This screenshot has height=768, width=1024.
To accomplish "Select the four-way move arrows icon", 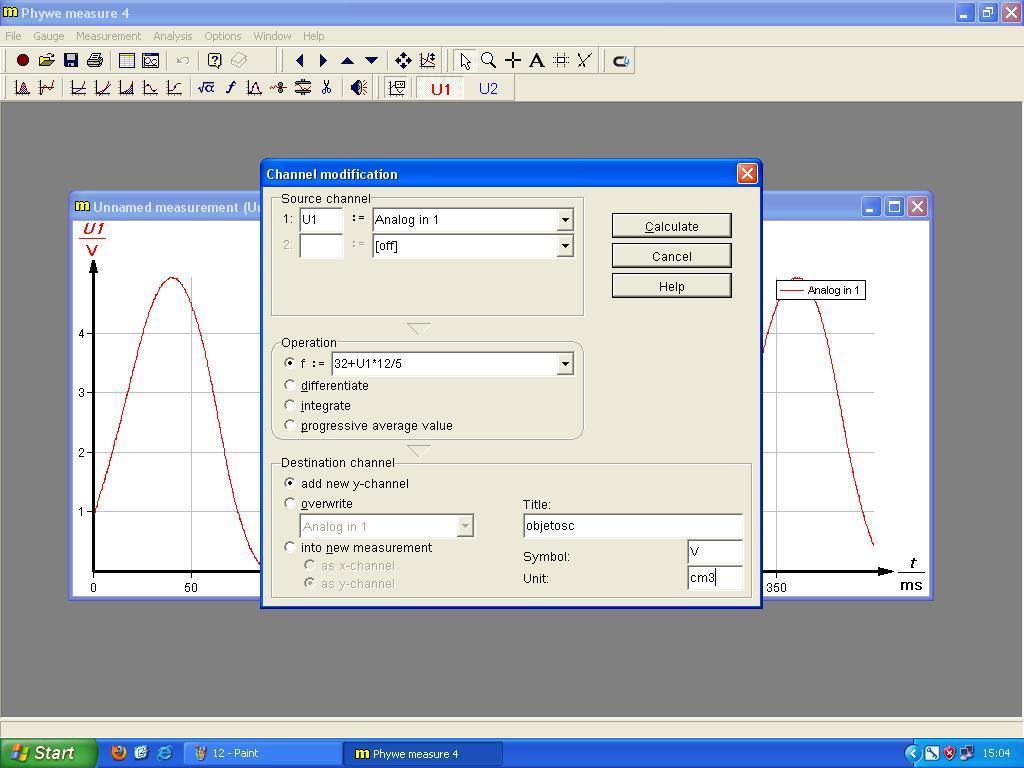I will [403, 61].
